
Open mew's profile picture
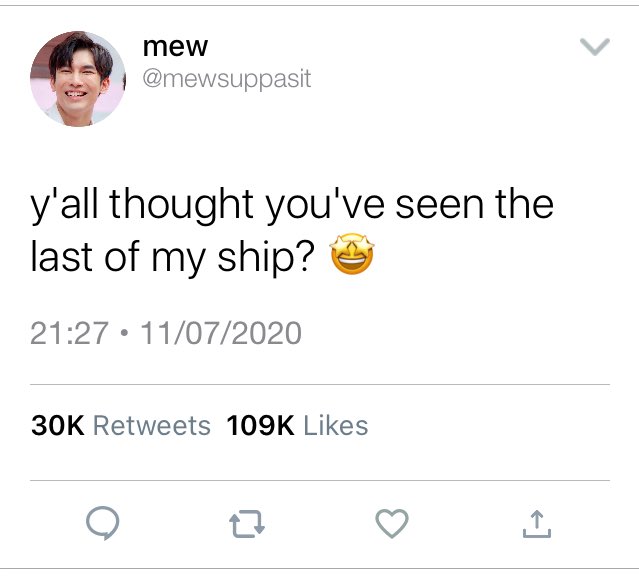78,79
